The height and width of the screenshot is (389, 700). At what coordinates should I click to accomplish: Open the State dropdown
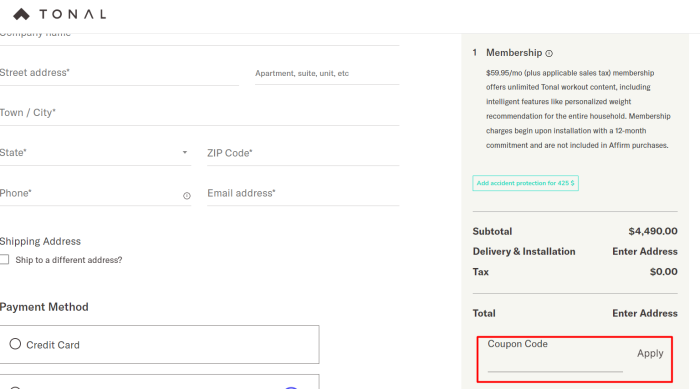click(95, 153)
